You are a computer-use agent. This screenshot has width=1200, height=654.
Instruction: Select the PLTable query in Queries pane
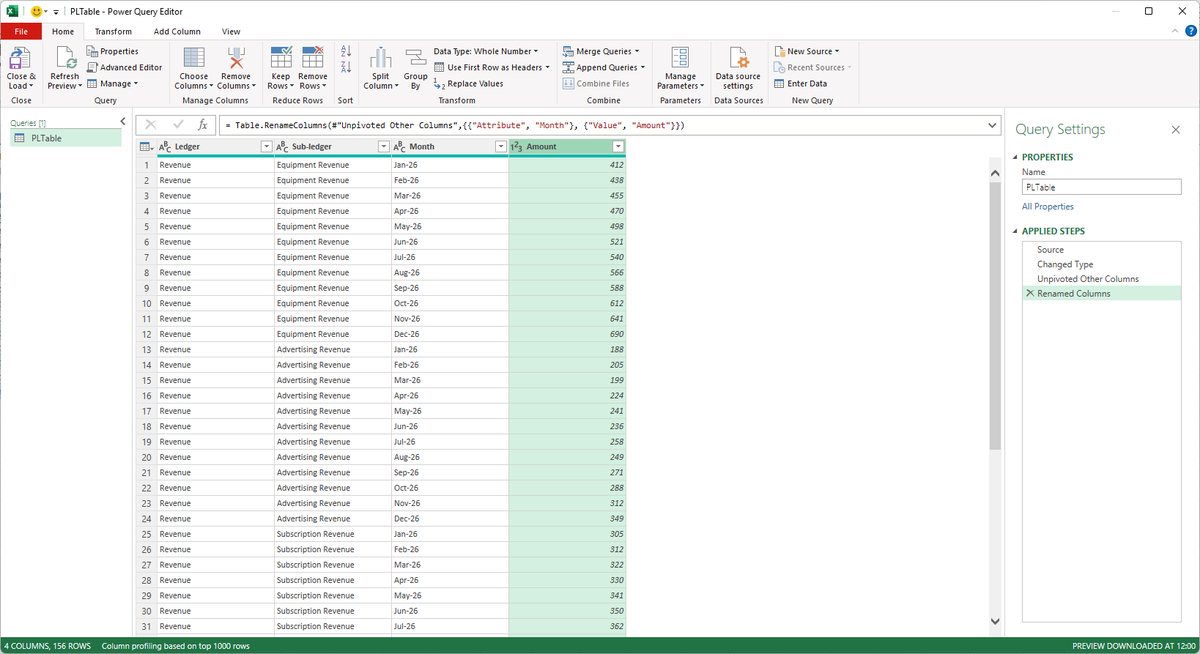point(66,138)
